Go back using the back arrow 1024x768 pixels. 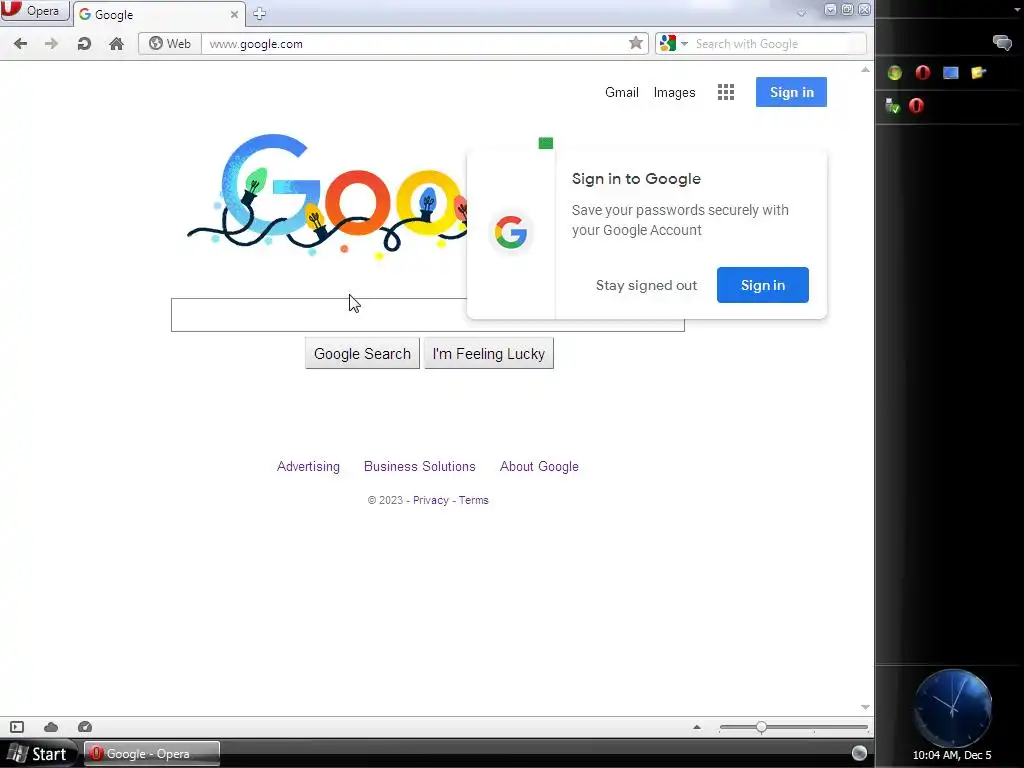pos(20,44)
